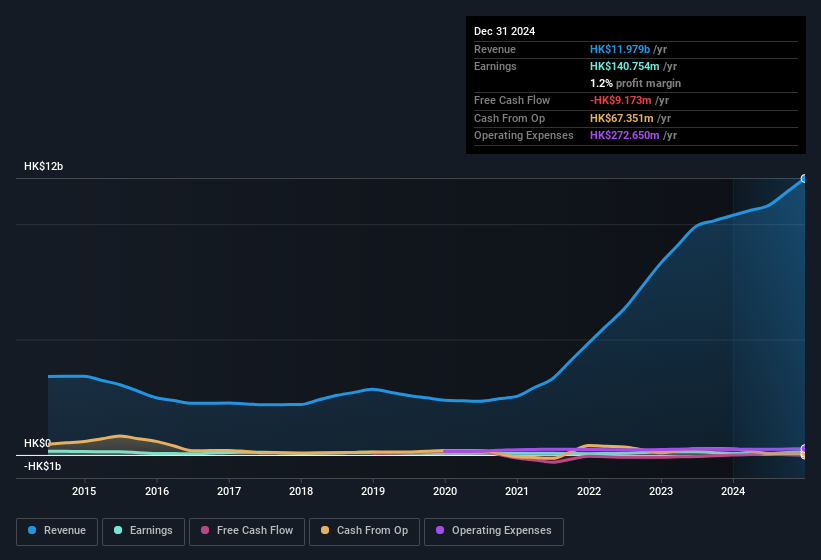Click the Revenue row label in tooltip
The image size is (821, 560).
(x=495, y=49)
